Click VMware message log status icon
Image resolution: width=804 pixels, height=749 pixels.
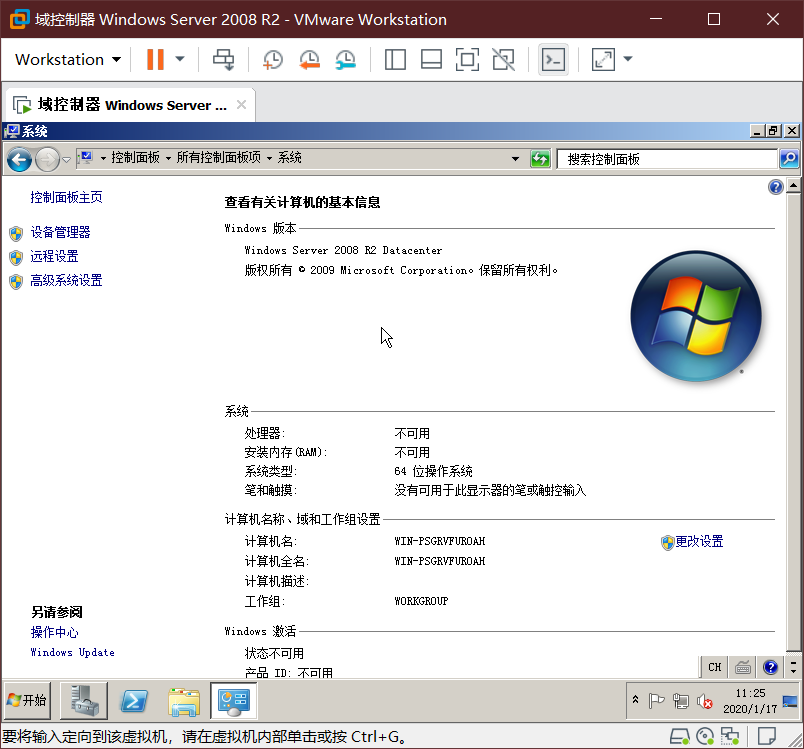(x=767, y=737)
